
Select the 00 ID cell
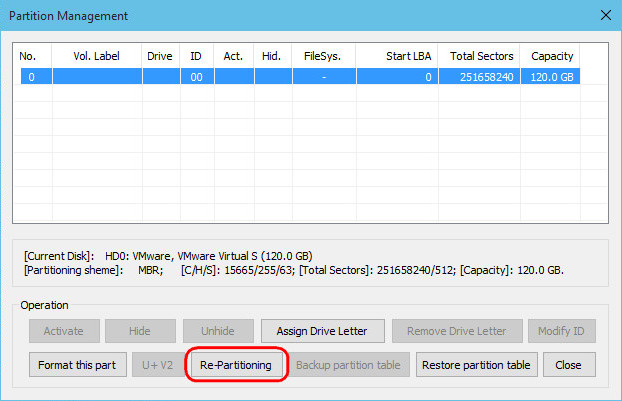(x=197, y=77)
